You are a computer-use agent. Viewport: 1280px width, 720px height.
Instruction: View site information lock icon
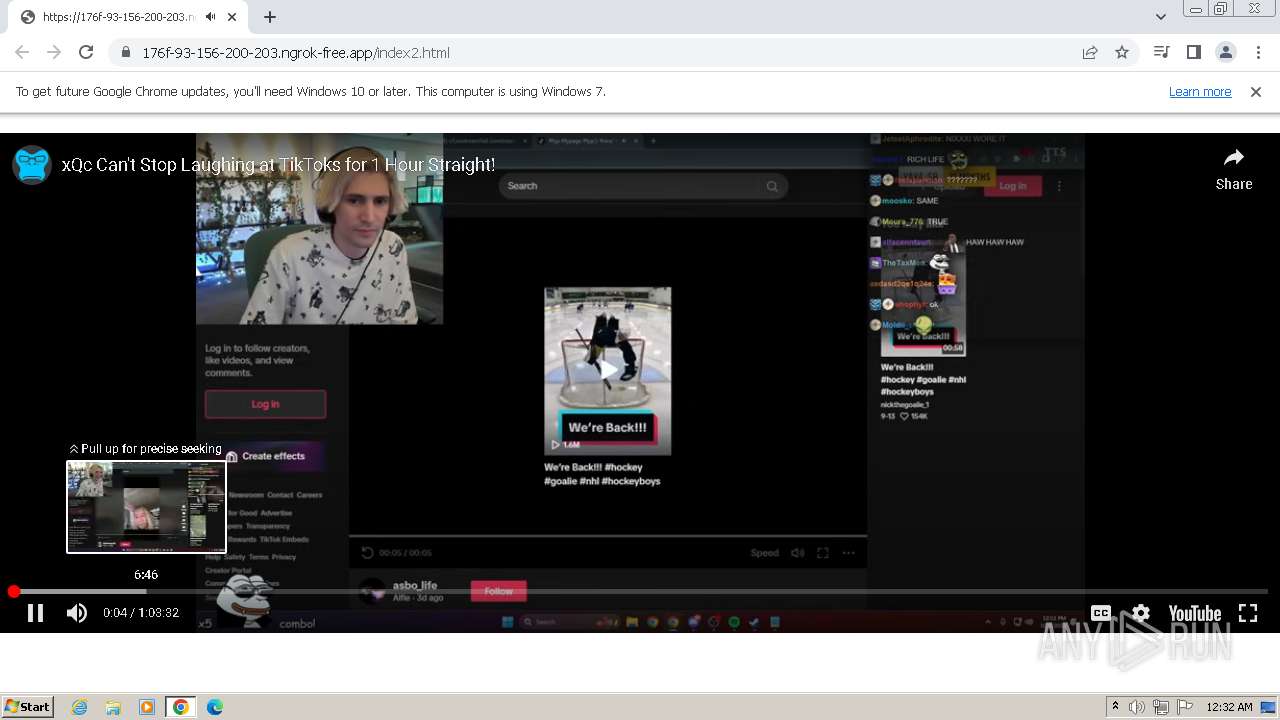(125, 52)
